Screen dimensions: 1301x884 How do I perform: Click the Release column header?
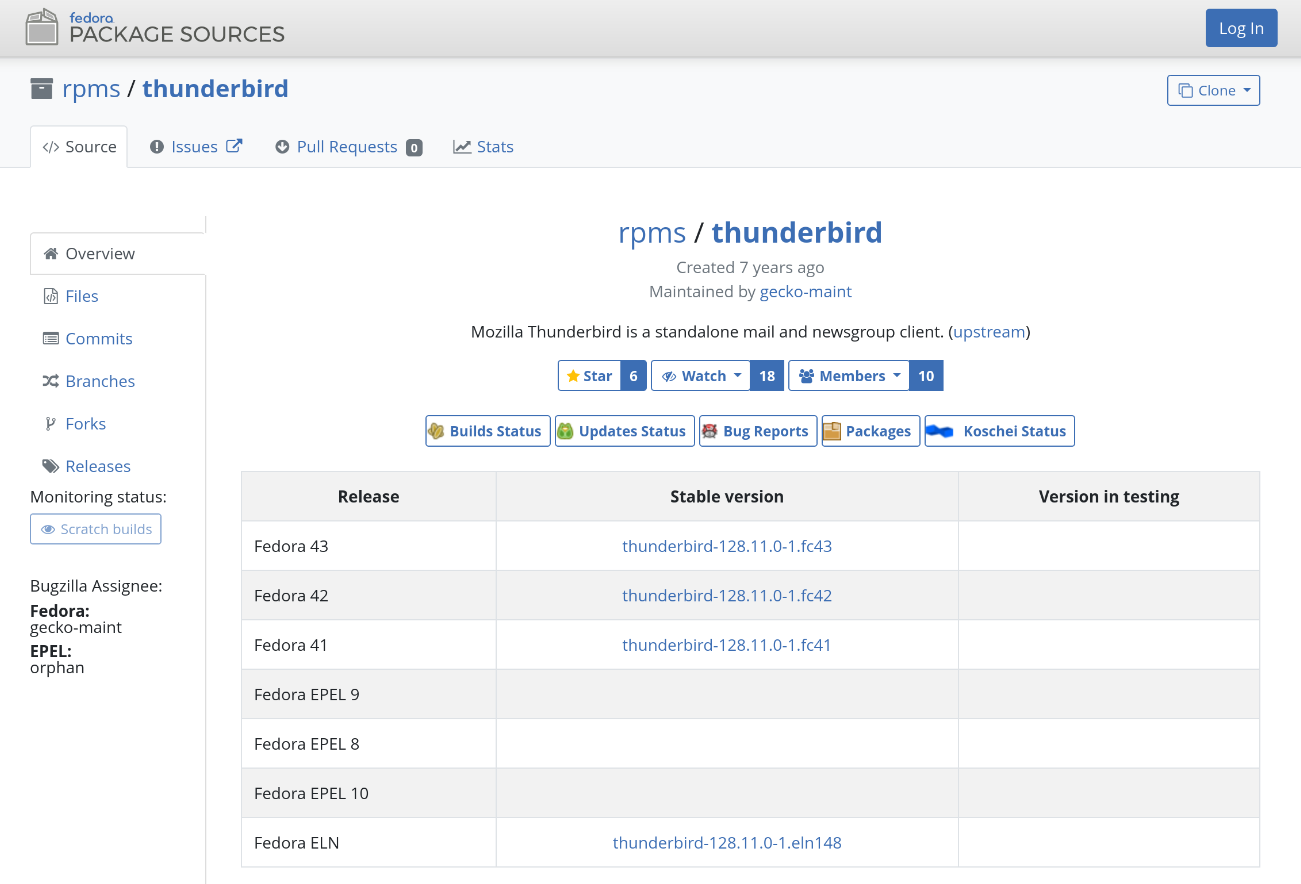369,497
